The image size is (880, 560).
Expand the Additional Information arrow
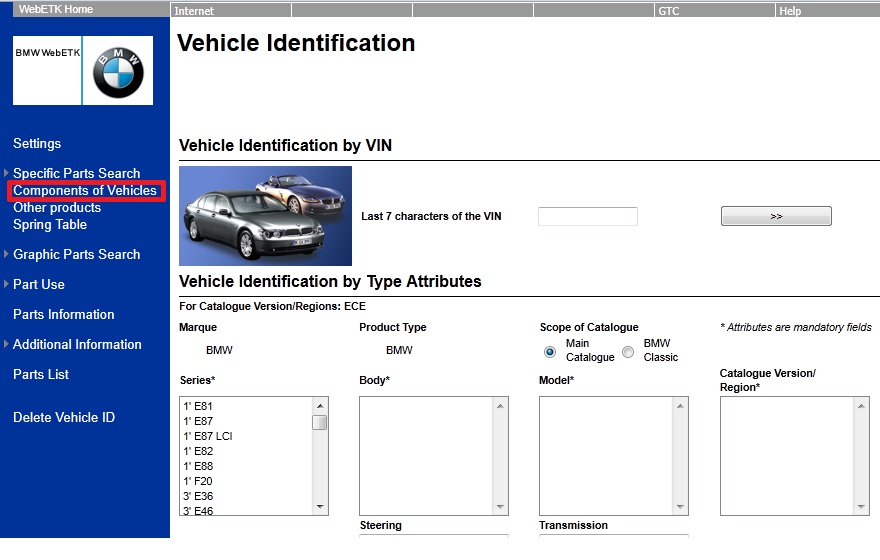(6, 344)
